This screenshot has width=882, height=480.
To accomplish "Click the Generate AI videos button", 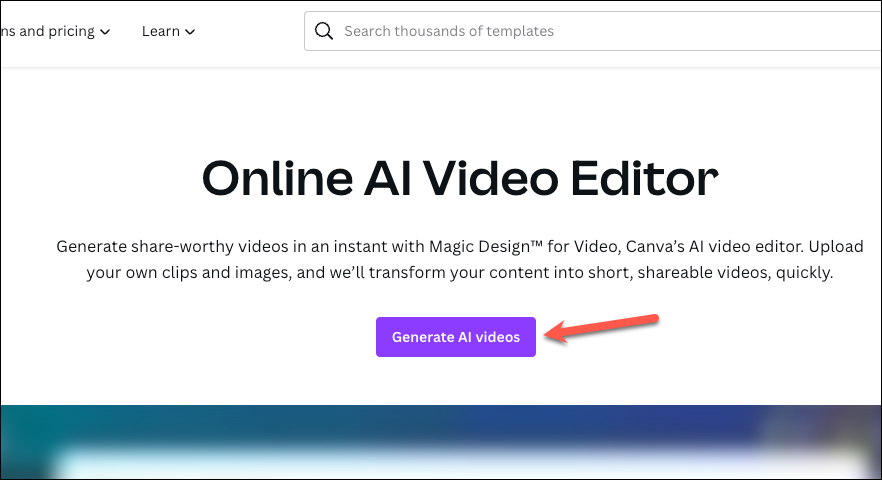I will click(456, 337).
